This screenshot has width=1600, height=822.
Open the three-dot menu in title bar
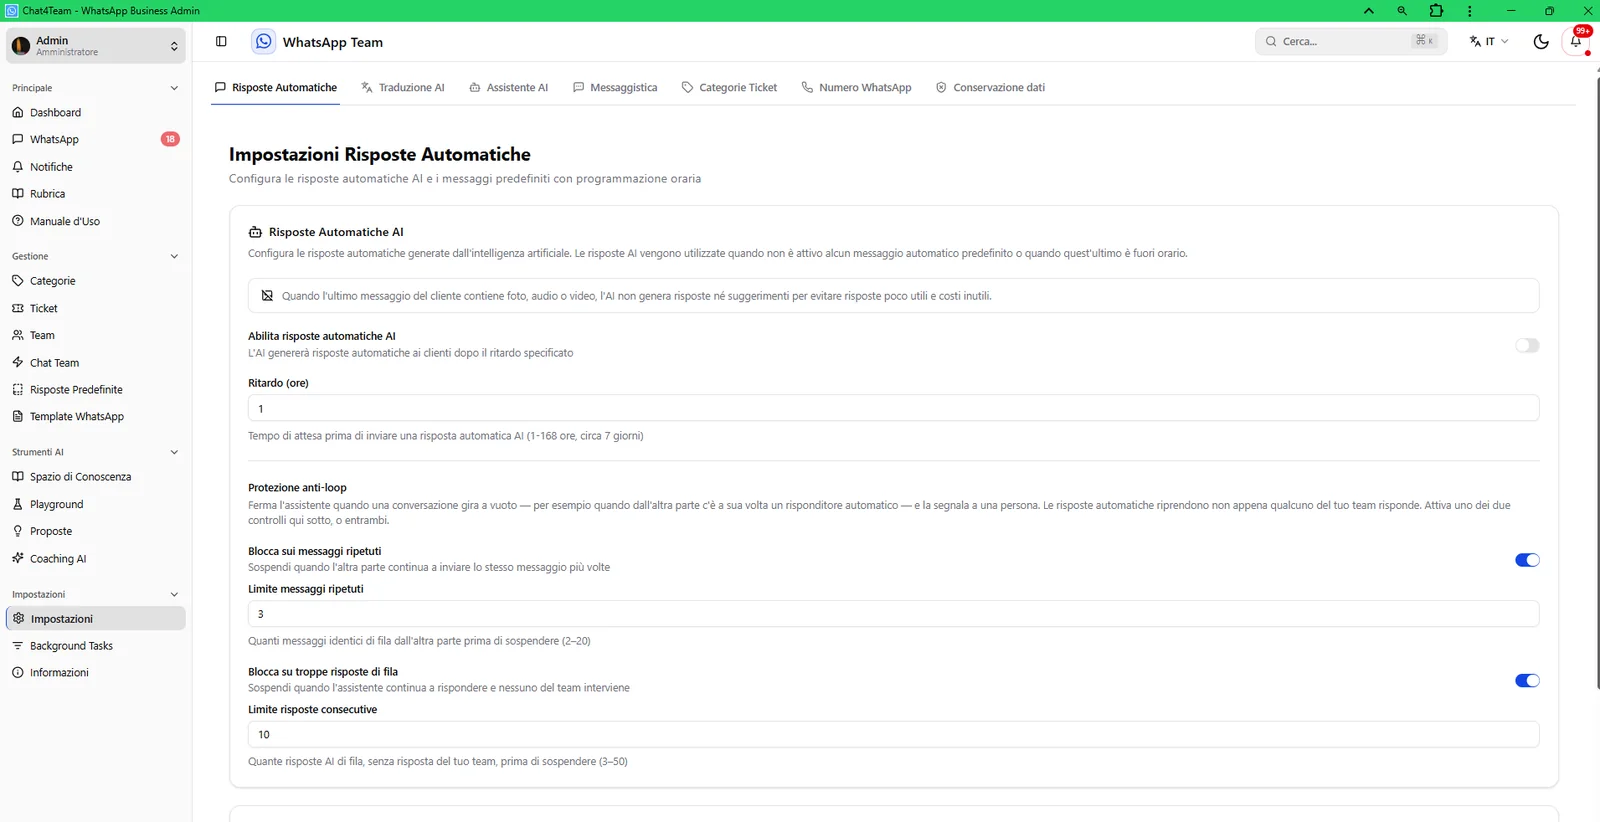tap(1469, 10)
